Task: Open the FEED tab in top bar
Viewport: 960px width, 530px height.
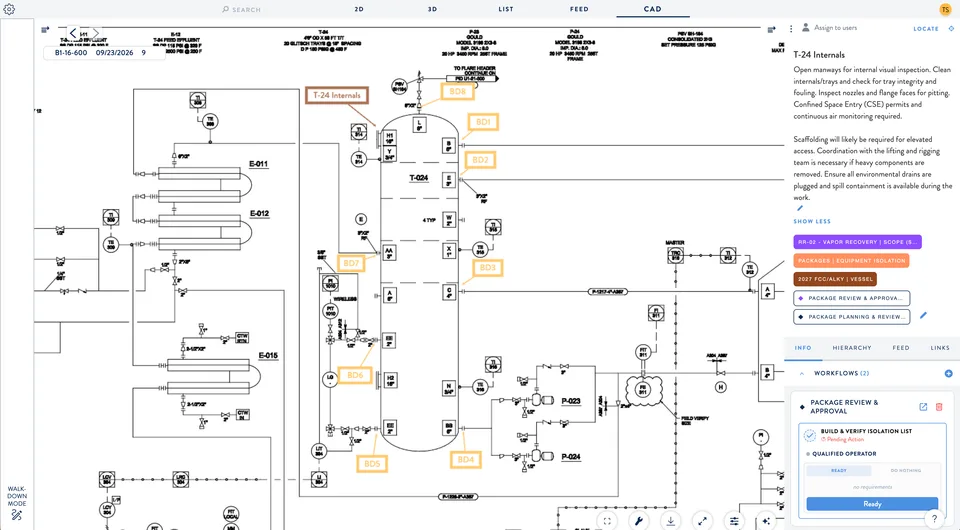Action: click(x=579, y=9)
